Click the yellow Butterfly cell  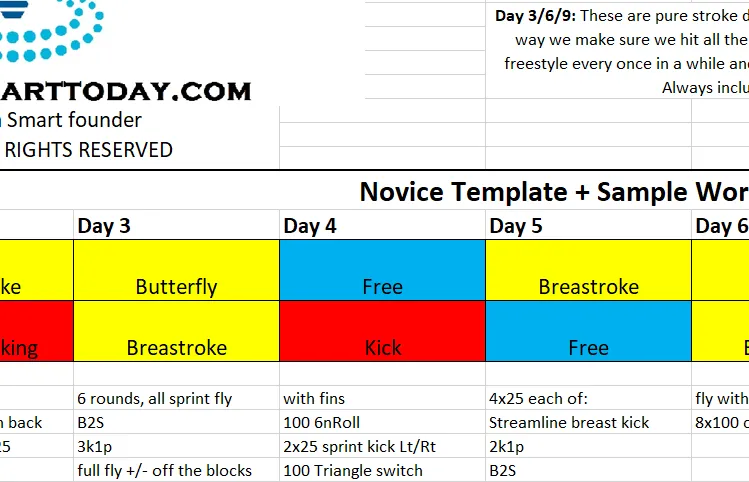coord(176,270)
